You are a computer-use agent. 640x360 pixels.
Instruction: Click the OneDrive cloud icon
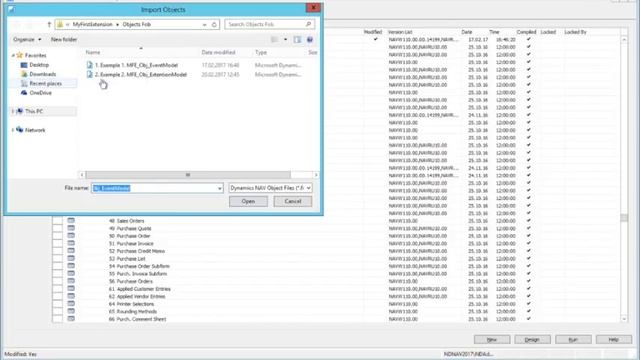click(24, 93)
